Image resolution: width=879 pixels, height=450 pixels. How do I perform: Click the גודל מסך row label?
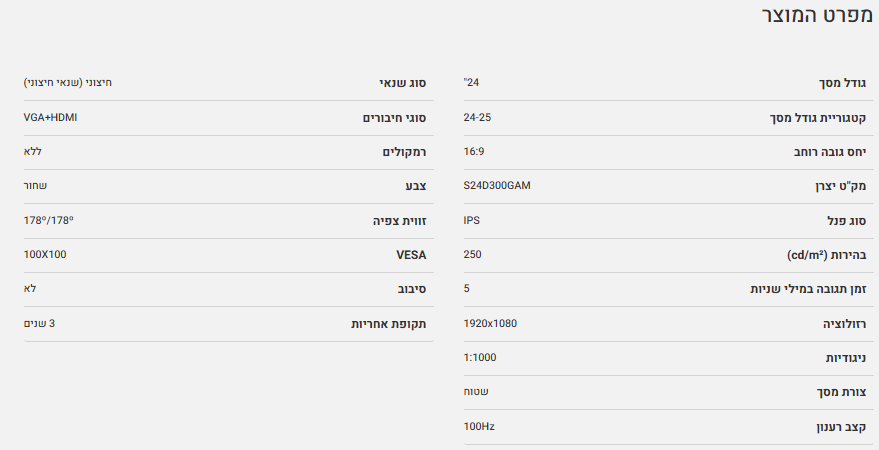(x=838, y=83)
